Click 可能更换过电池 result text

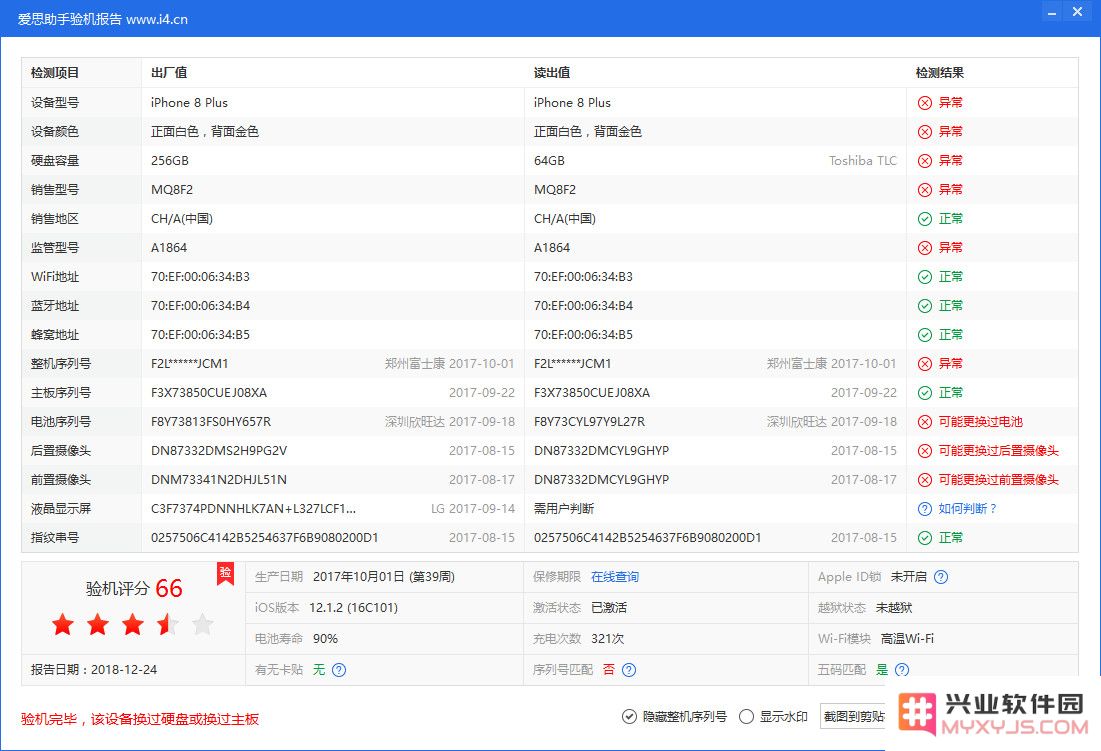click(x=980, y=422)
